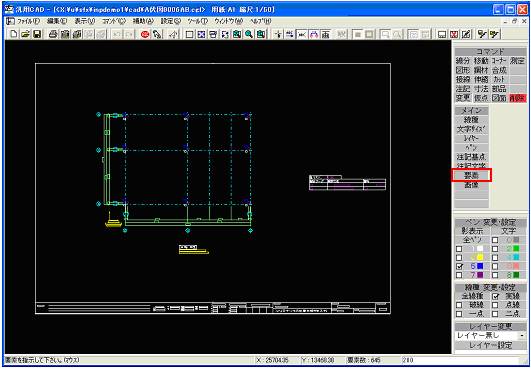Open a drawing with the folder icon
Screen dimensions: 531x369
(26, 34)
